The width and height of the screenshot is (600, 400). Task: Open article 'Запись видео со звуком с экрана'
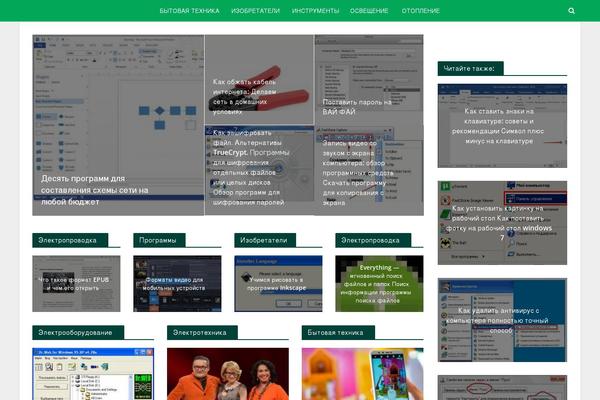click(369, 170)
